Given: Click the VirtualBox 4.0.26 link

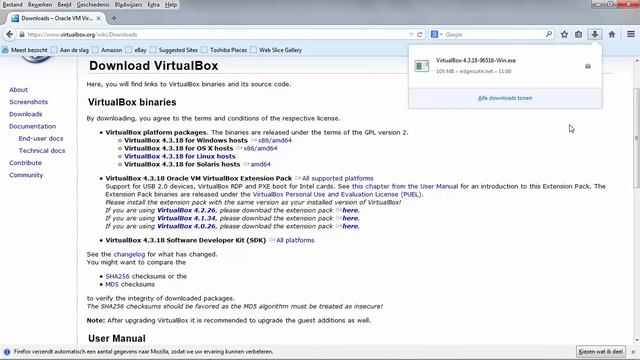Looking at the screenshot, I should coord(186,227).
